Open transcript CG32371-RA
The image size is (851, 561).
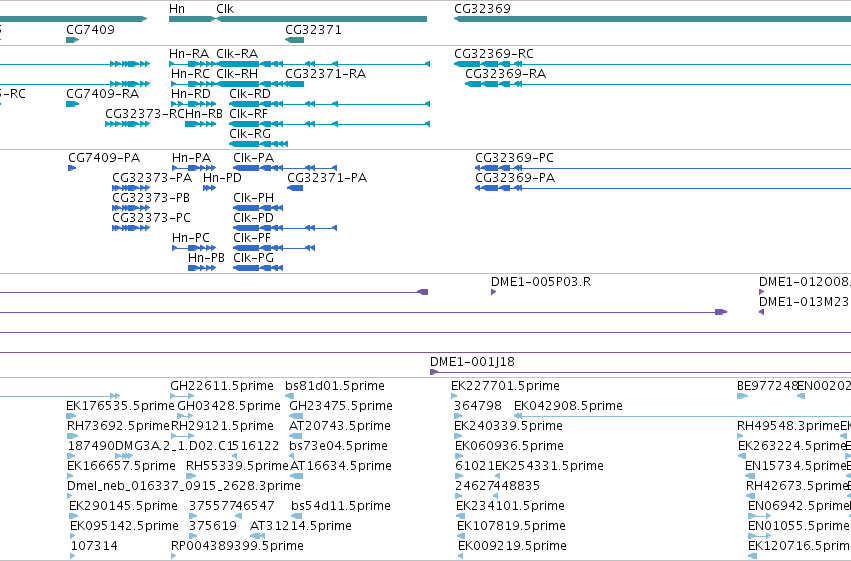pos(325,74)
